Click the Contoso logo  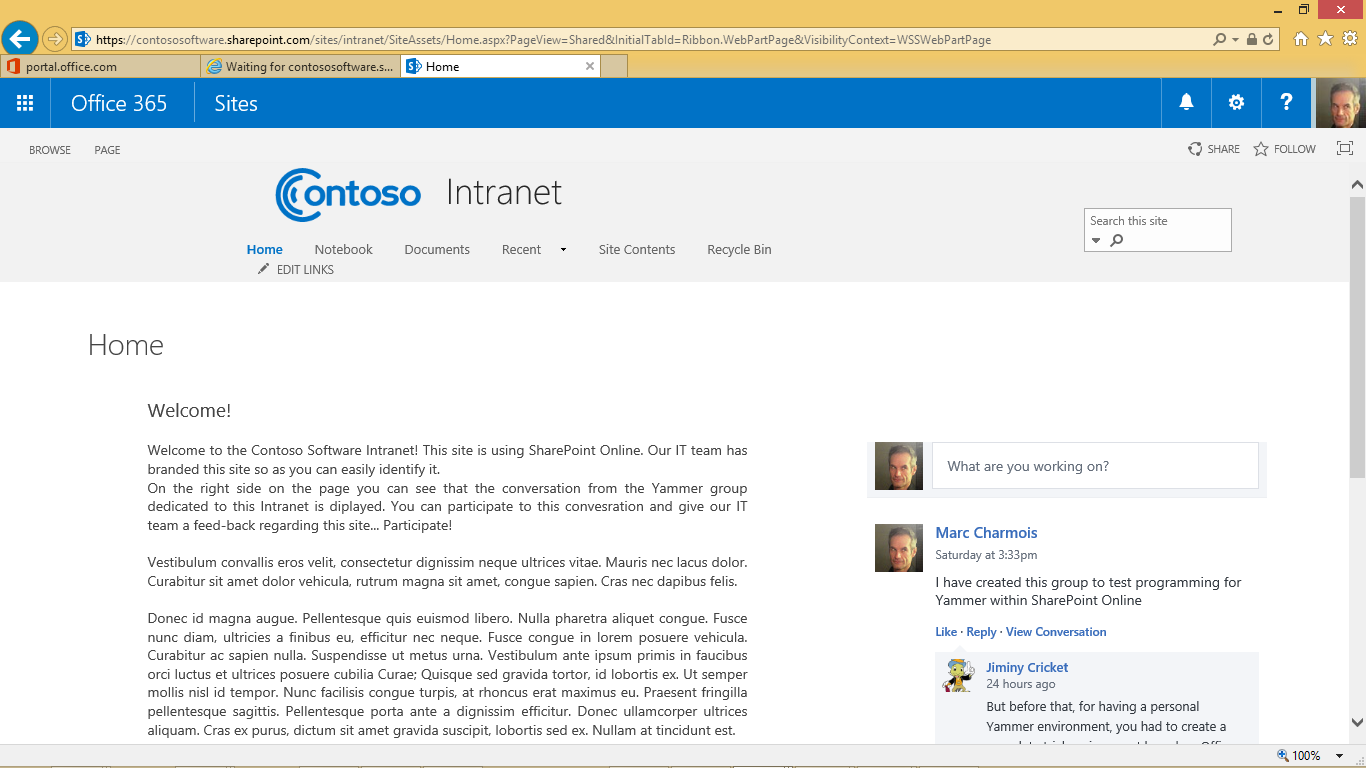tap(348, 194)
